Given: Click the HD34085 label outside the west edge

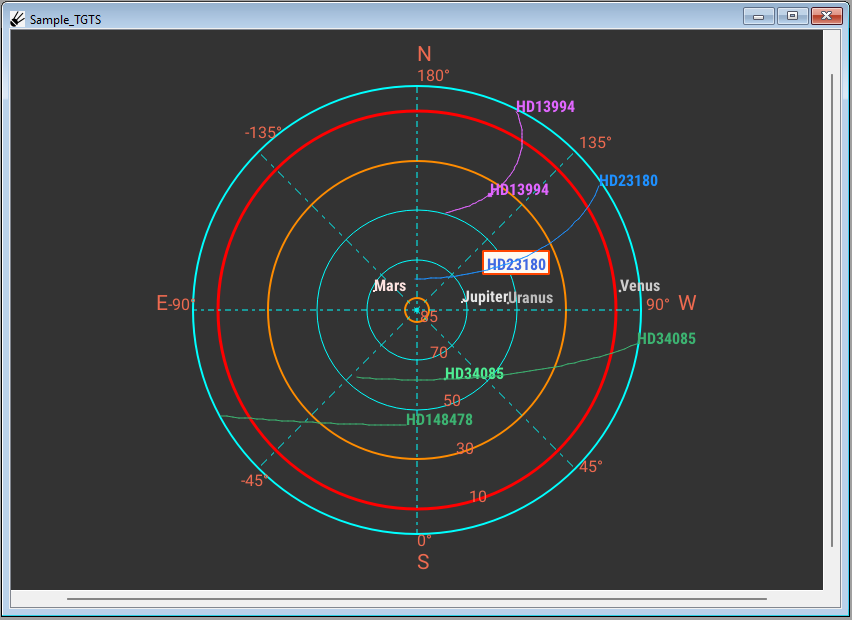Looking at the screenshot, I should click(x=666, y=339).
